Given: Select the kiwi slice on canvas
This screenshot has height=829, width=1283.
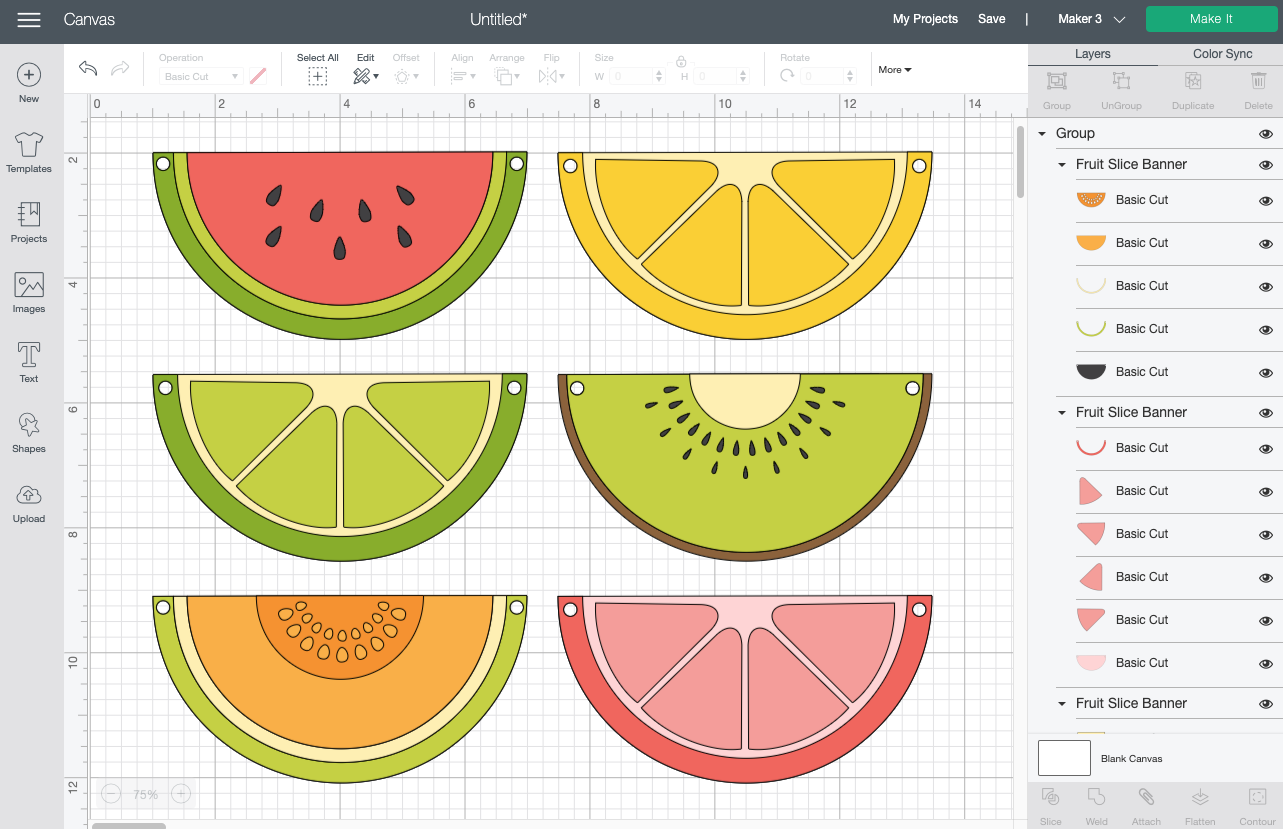Looking at the screenshot, I should pyautogui.click(x=745, y=467).
